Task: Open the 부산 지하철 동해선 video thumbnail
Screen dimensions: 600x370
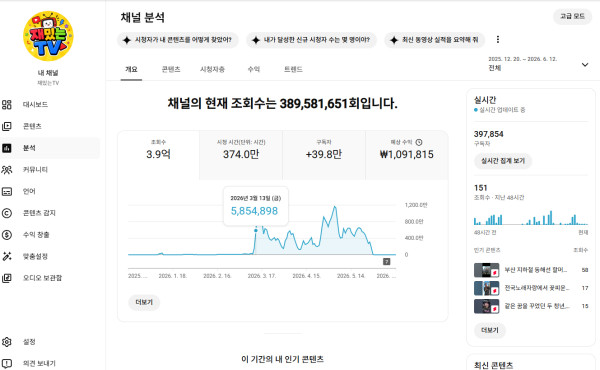Action: [486, 270]
